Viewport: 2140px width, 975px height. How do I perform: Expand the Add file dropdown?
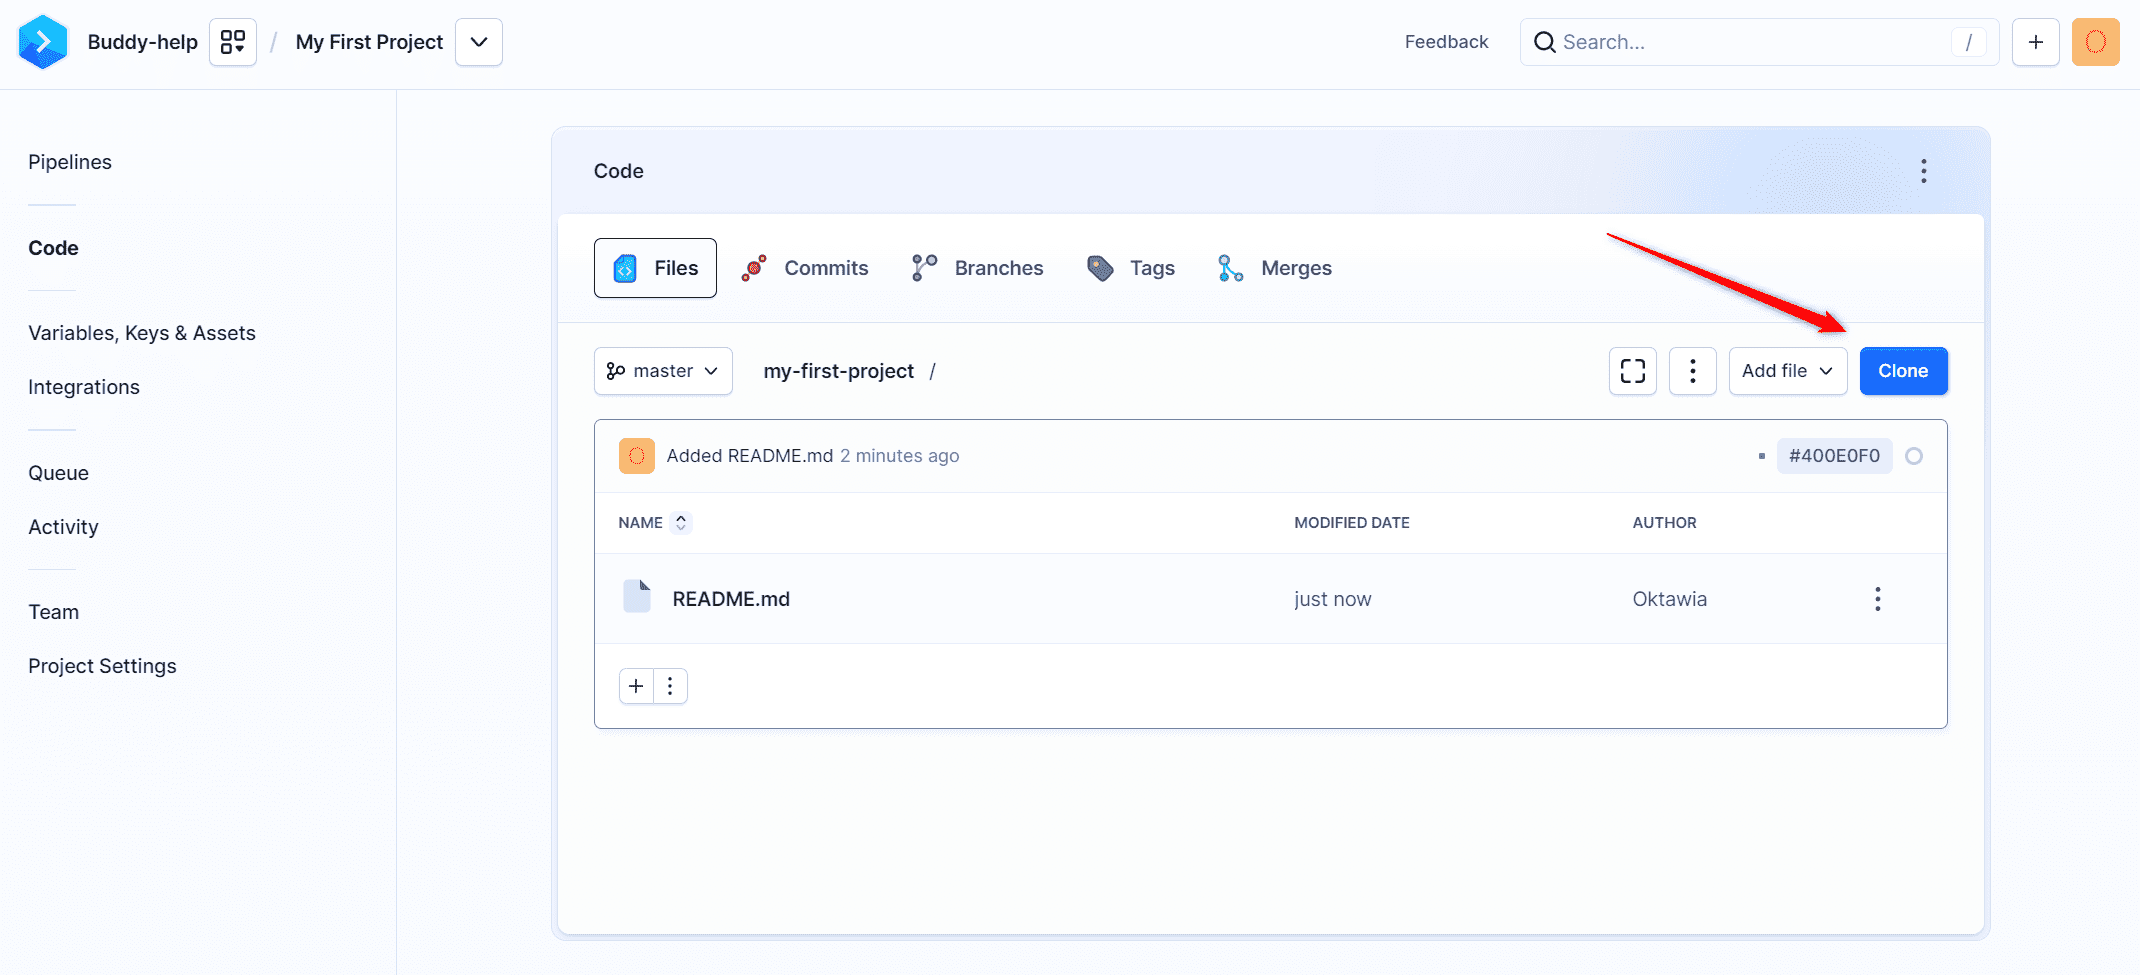(x=1788, y=371)
